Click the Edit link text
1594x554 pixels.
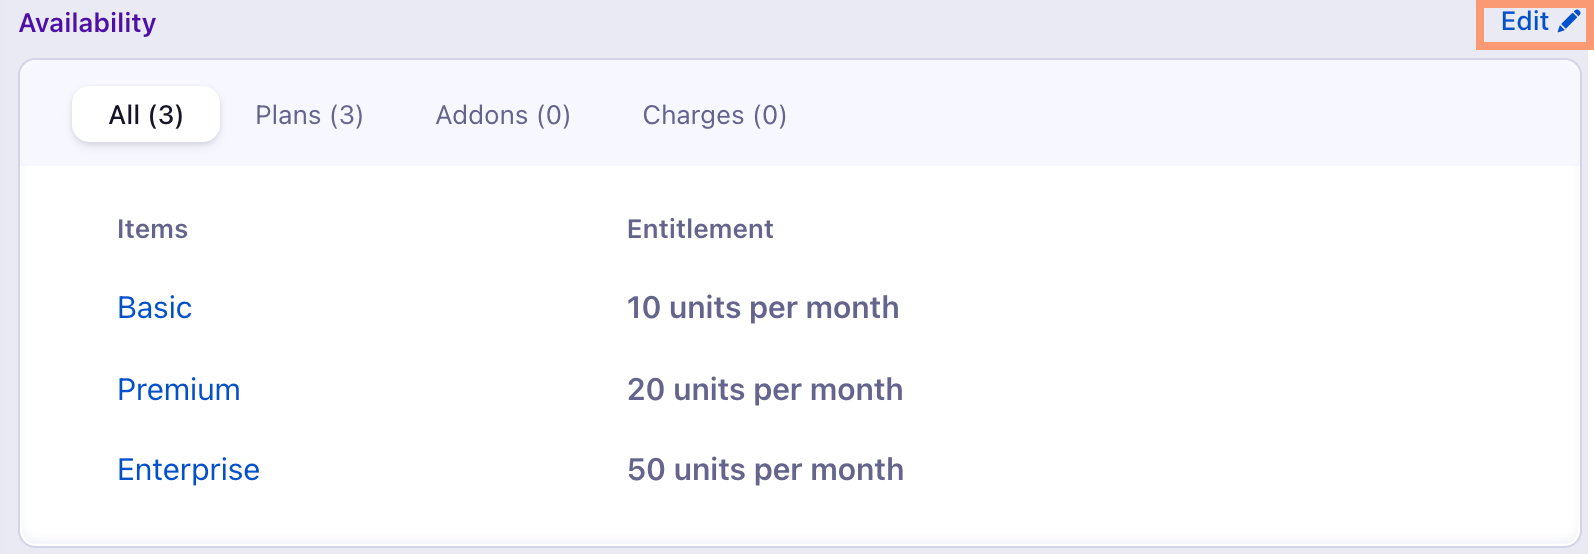pyautogui.click(x=1525, y=22)
